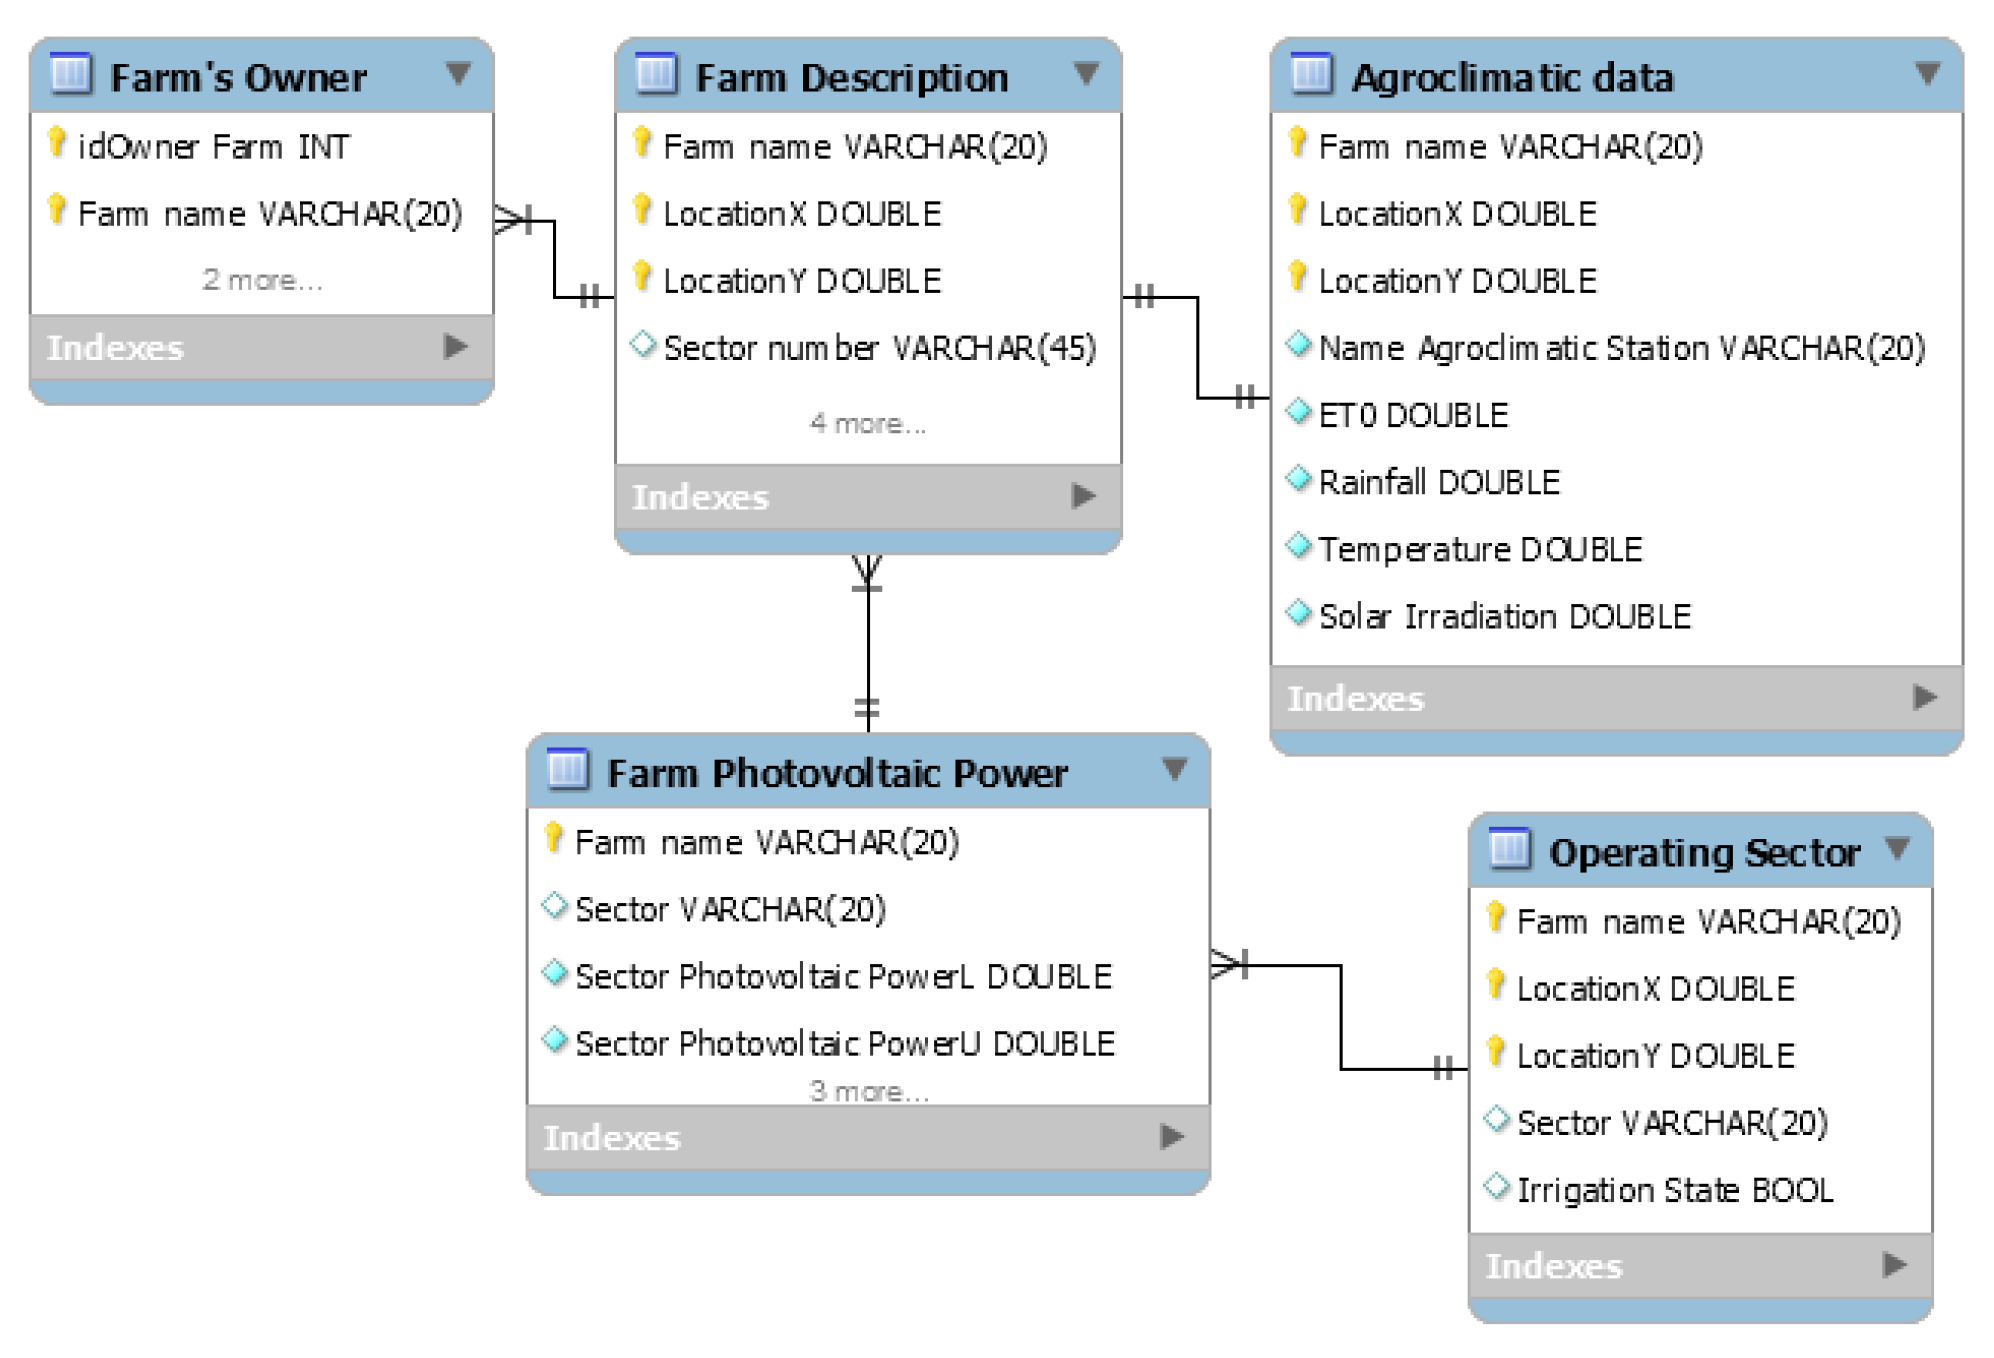Show the '4 more...' columns in Farm Description
Image resolution: width=1994 pixels, height=1358 pixels.
tap(868, 424)
